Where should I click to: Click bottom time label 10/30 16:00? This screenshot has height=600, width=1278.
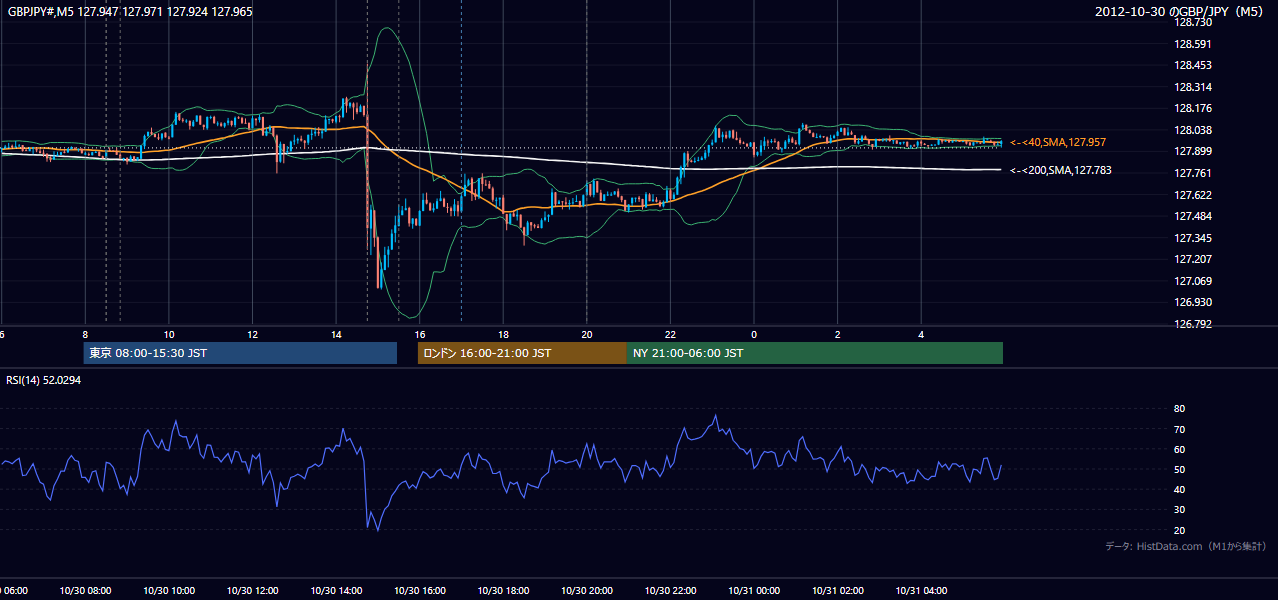(419, 591)
